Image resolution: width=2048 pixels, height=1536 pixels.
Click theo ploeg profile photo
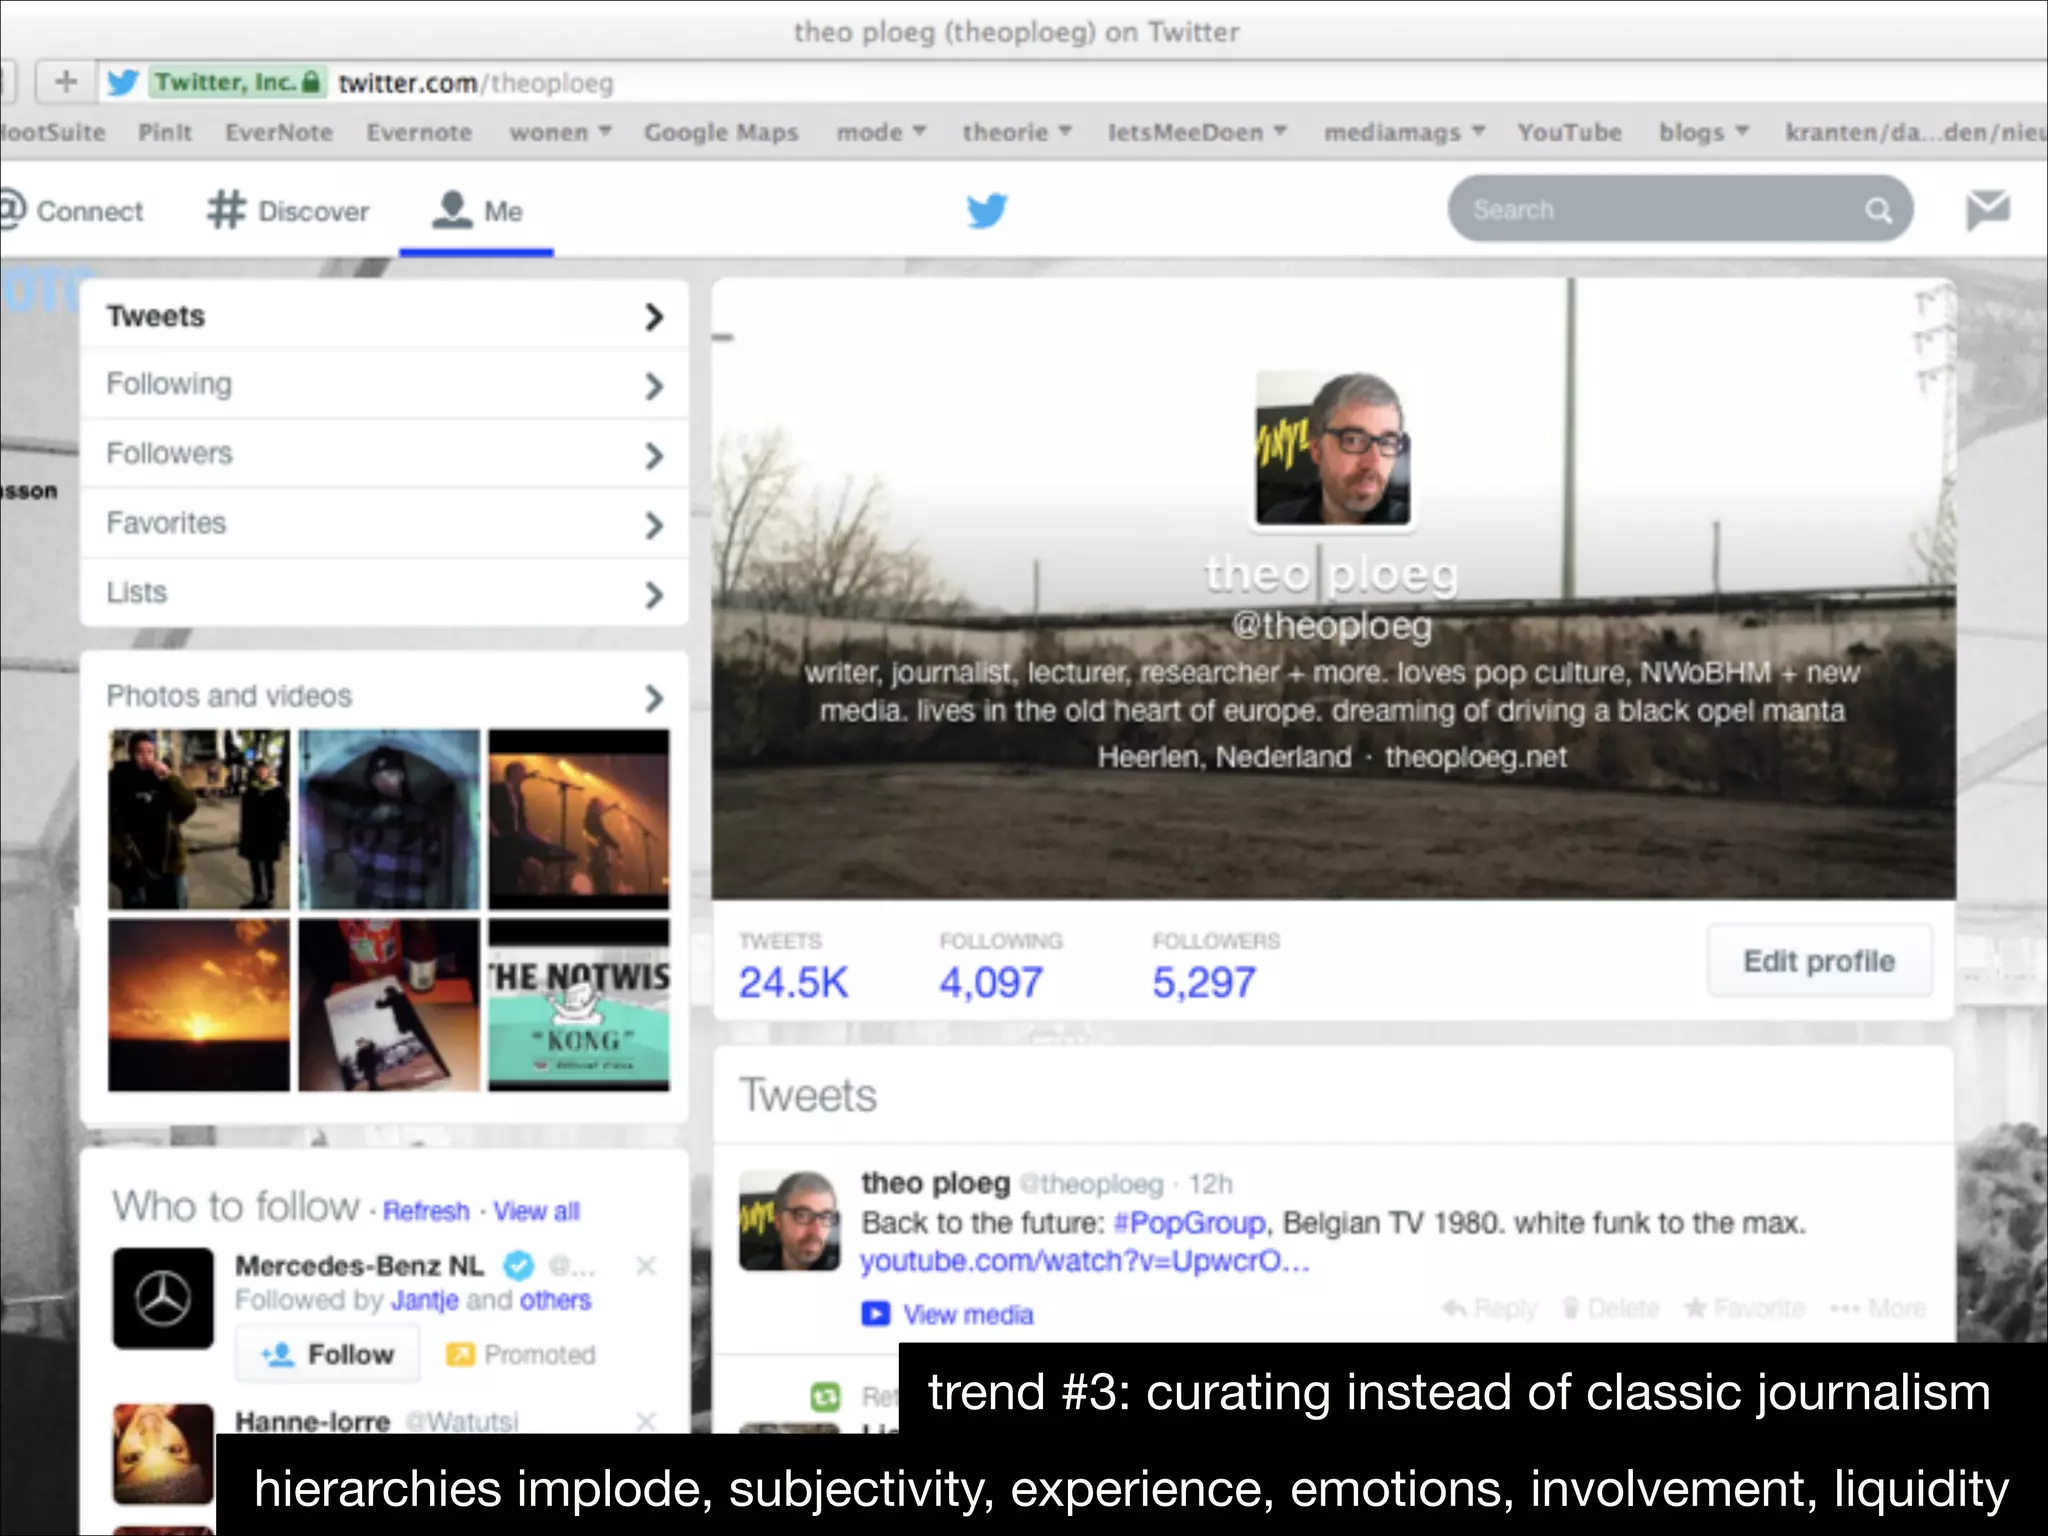1333,447
